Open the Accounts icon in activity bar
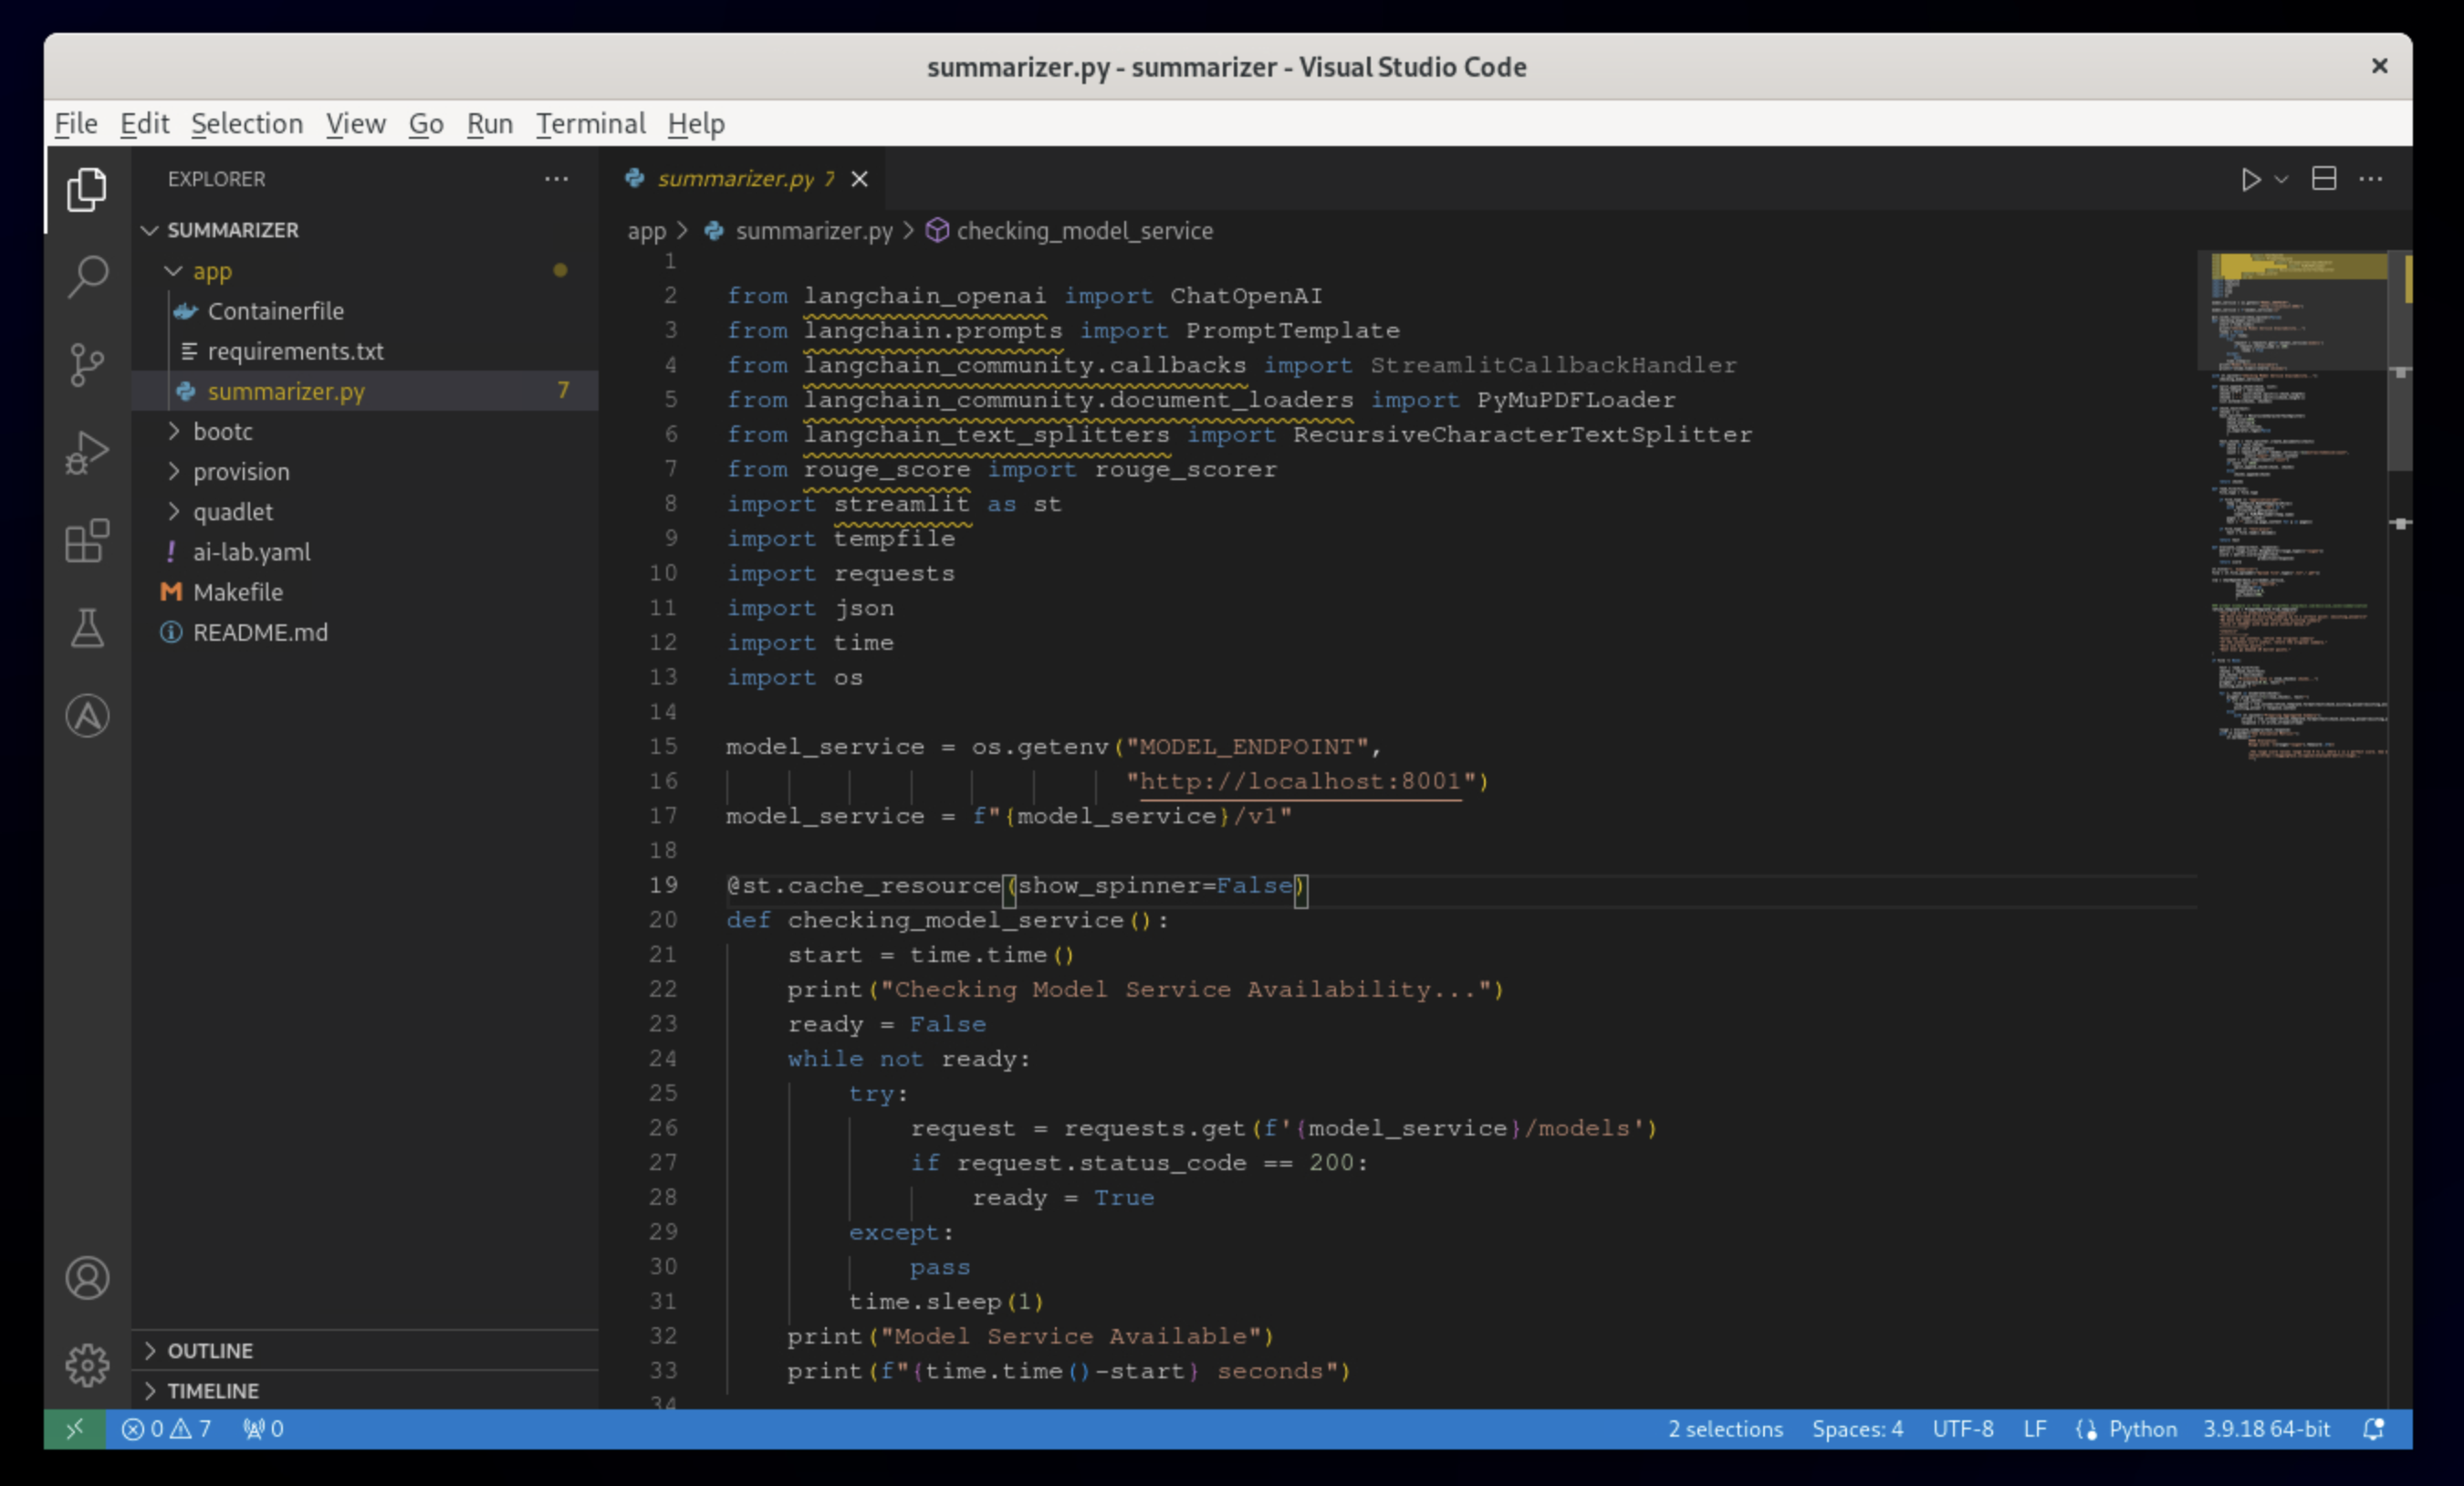This screenshot has width=2464, height=1486. tap(87, 1277)
